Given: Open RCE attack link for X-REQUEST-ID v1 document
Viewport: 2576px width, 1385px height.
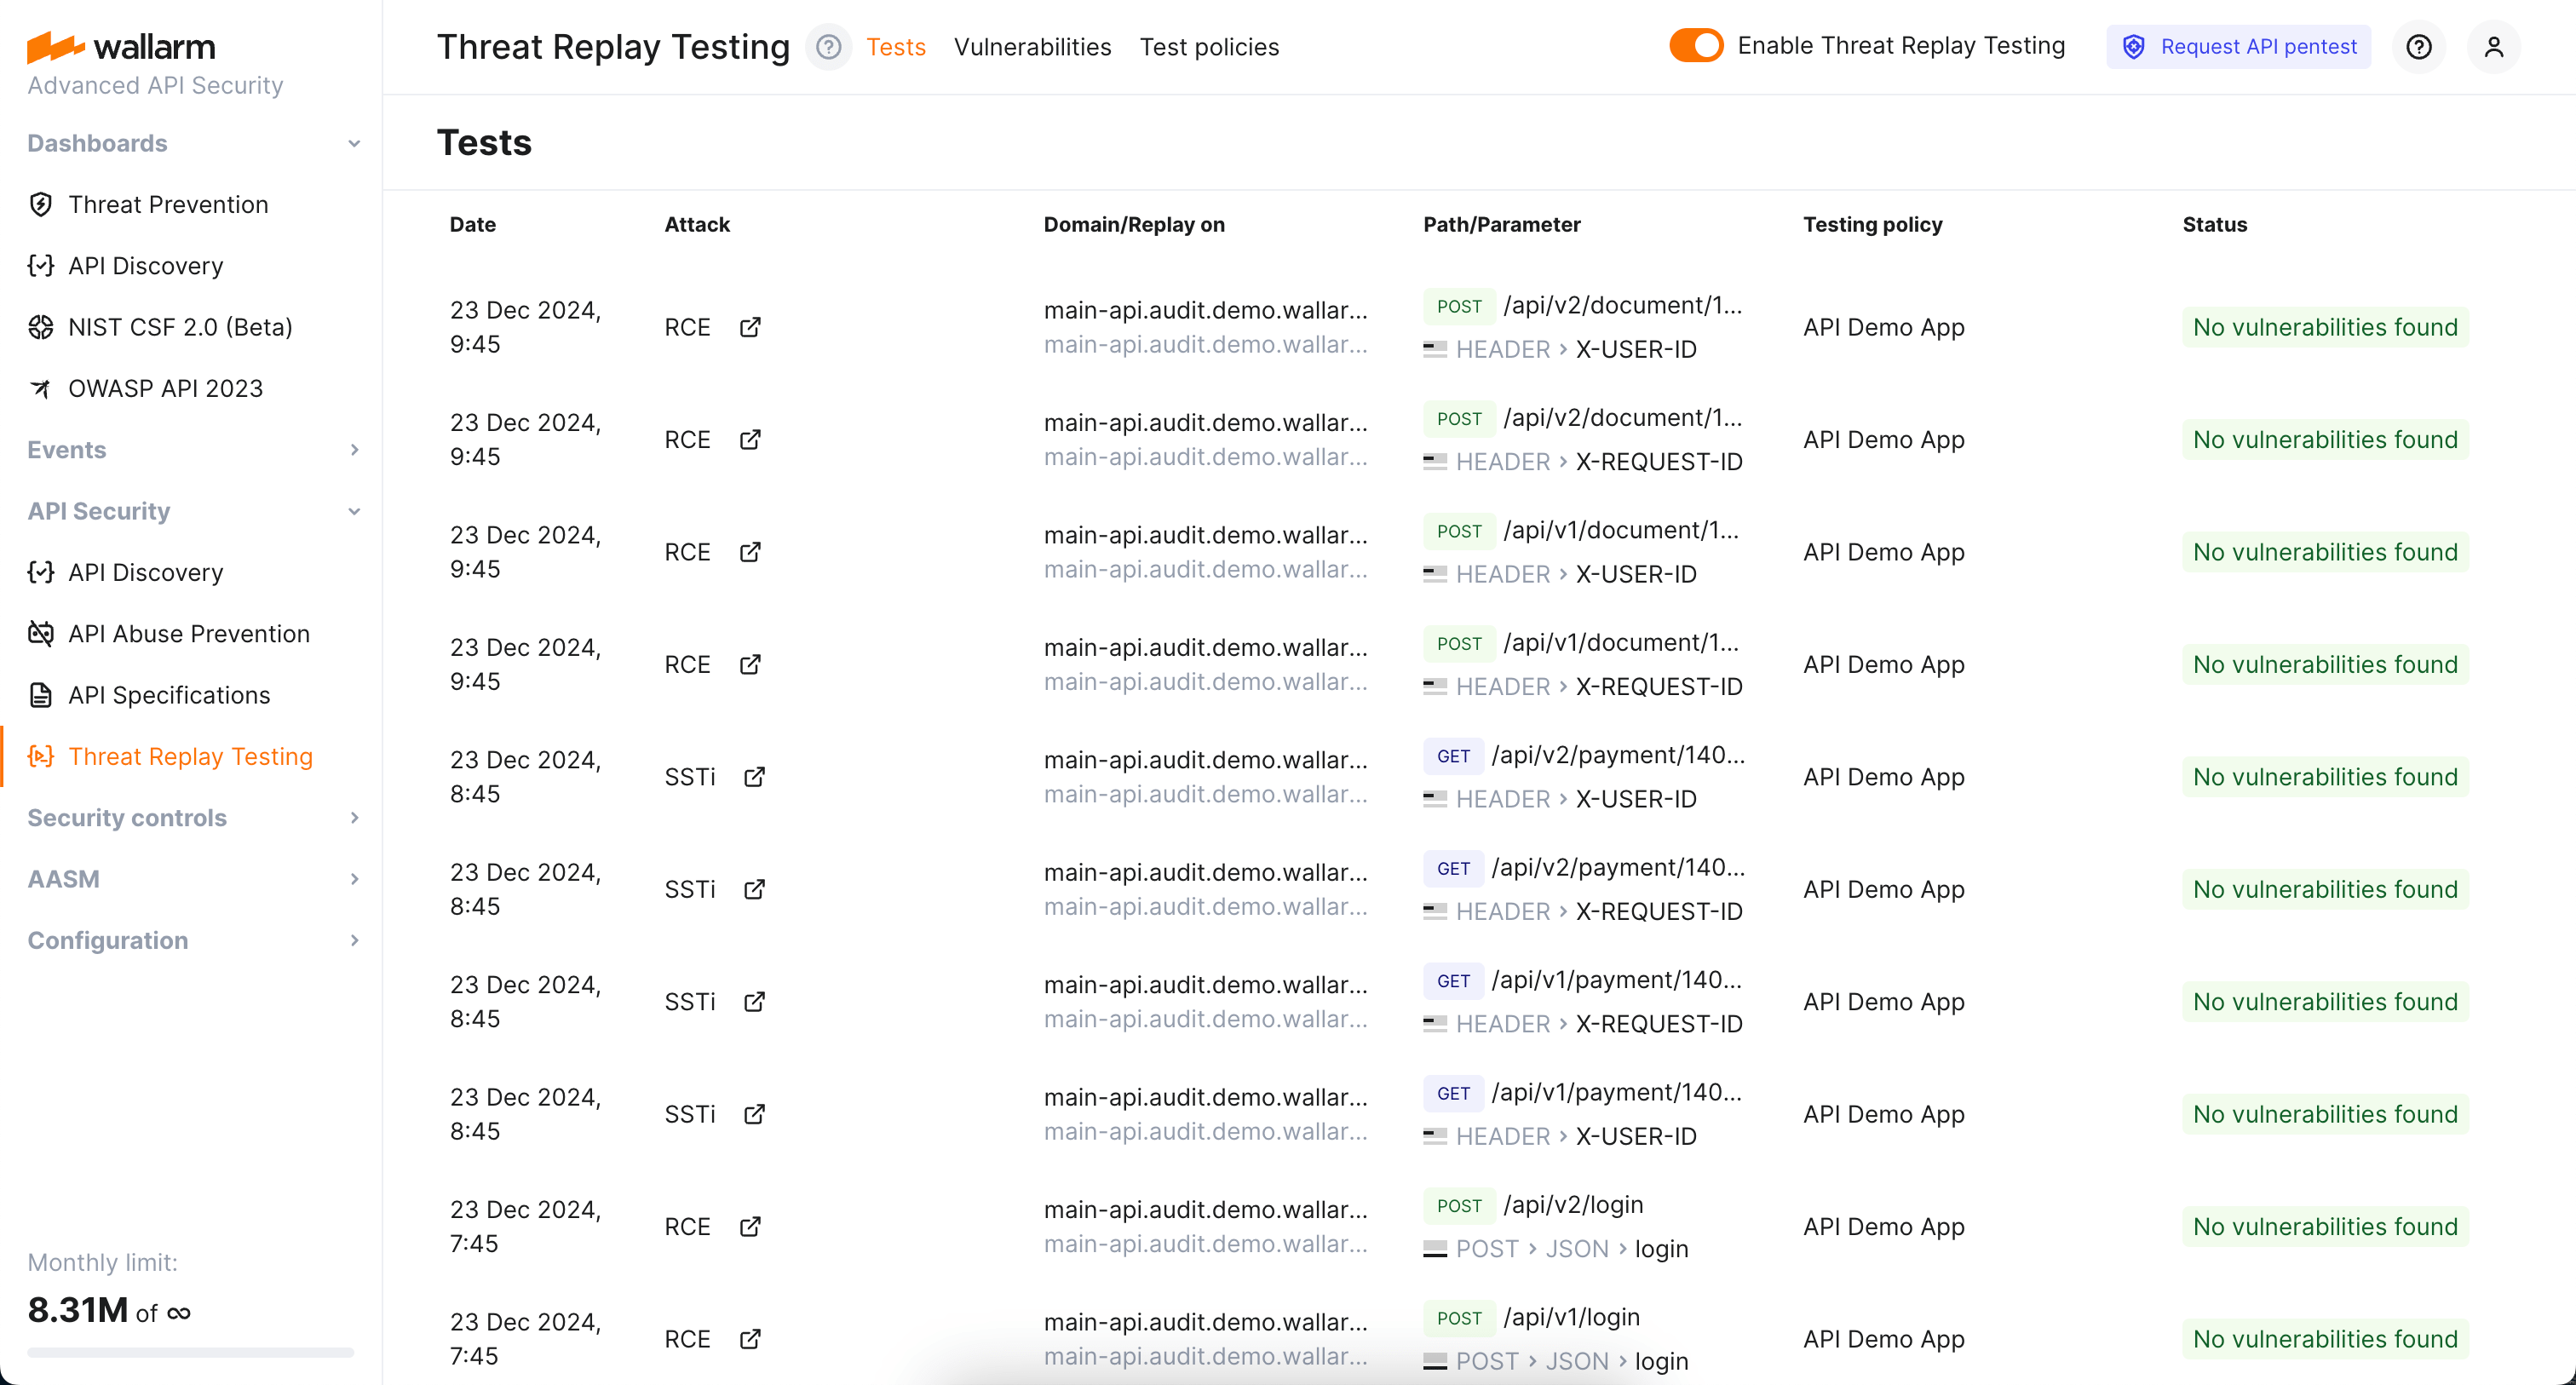Looking at the screenshot, I should pyautogui.click(x=750, y=665).
